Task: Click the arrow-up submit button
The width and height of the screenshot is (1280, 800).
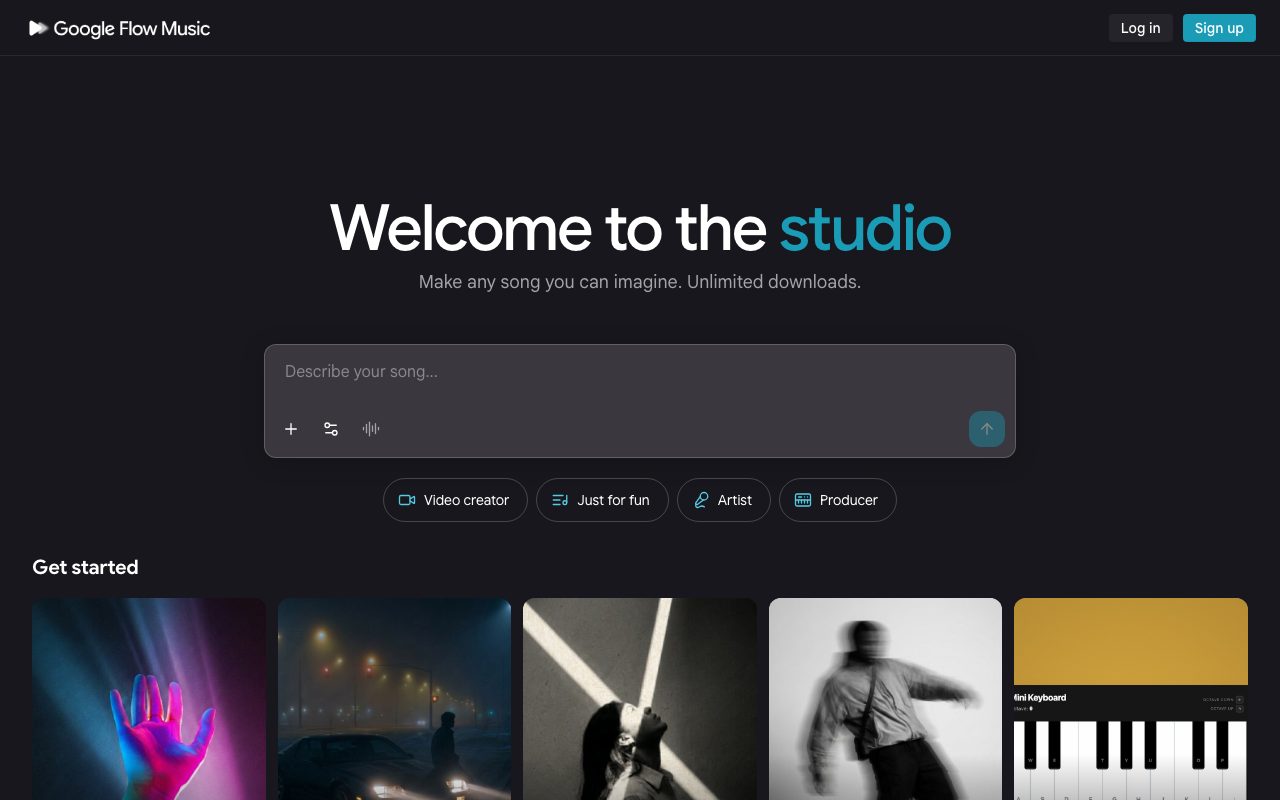Action: [987, 429]
